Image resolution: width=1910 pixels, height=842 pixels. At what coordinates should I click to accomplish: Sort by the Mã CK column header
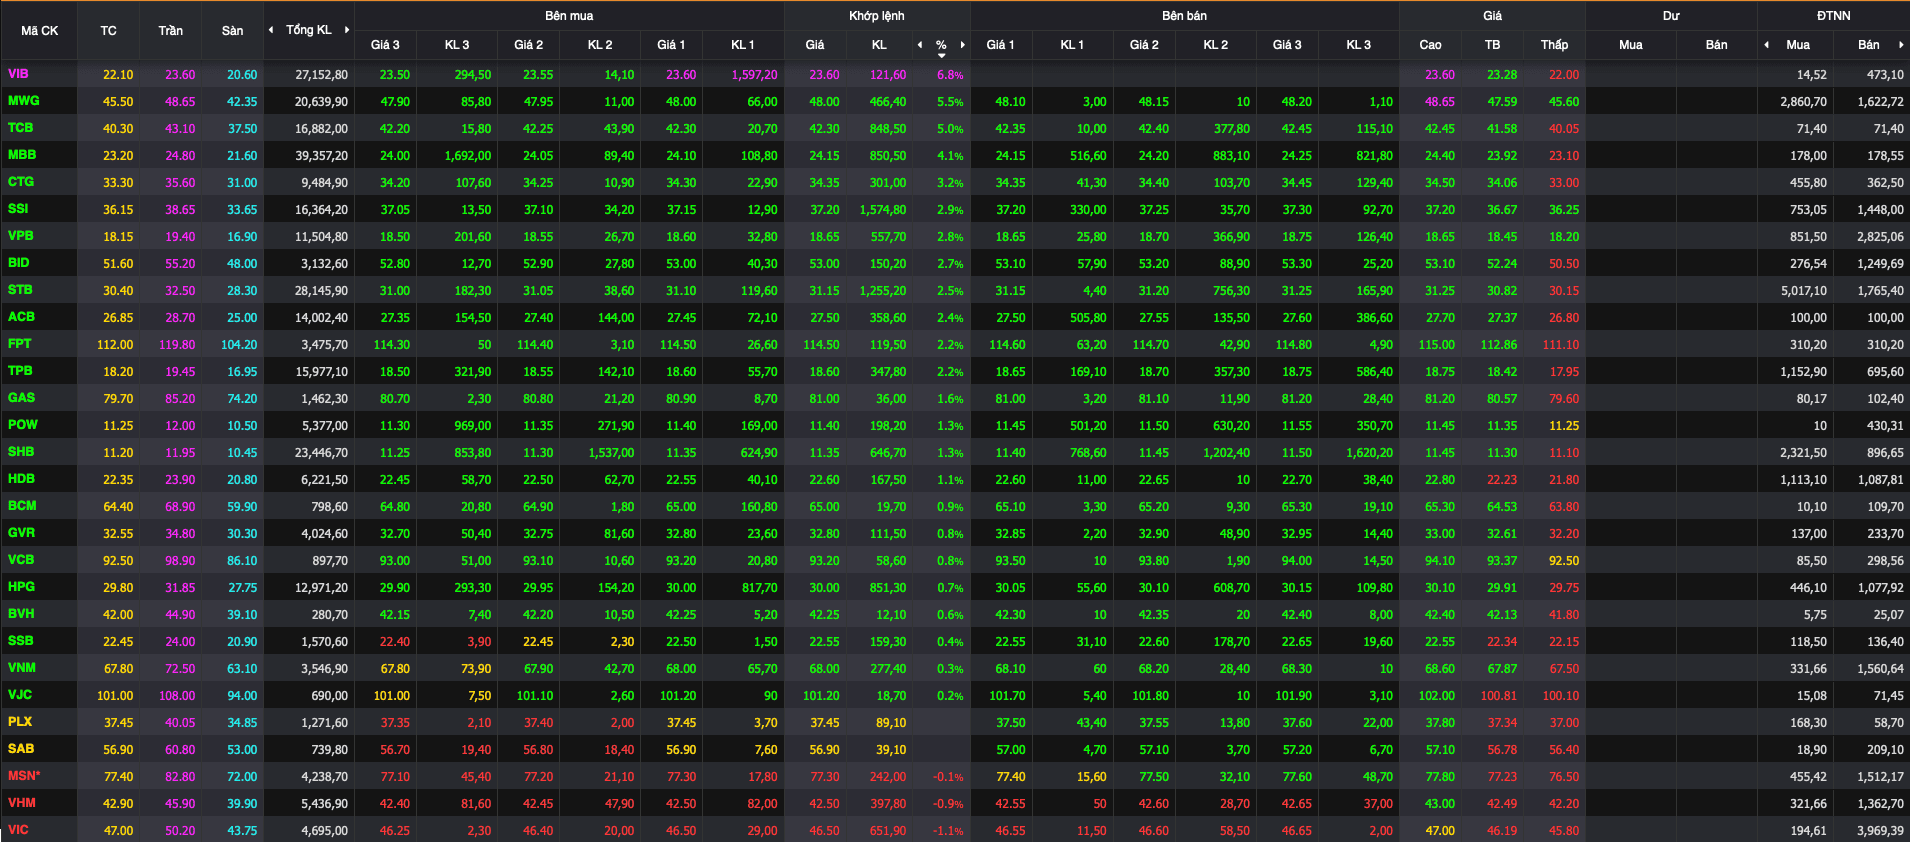(x=40, y=31)
